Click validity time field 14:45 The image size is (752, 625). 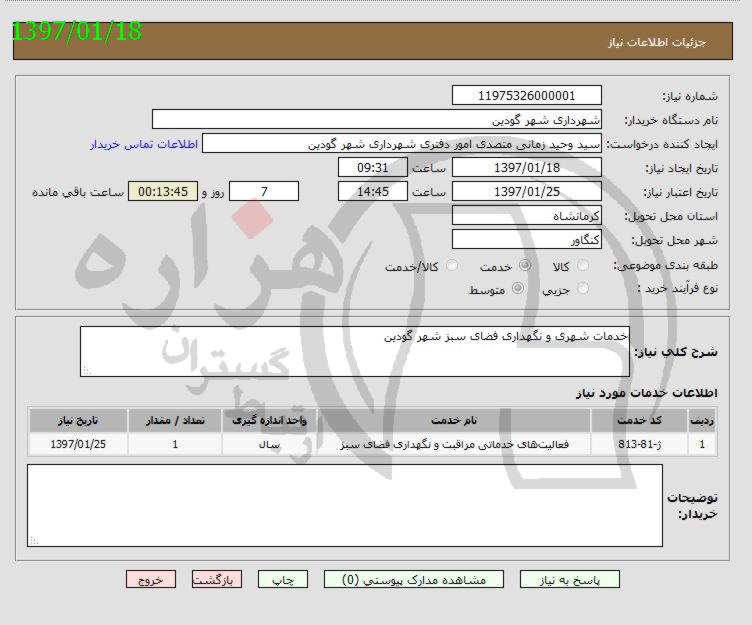click(x=373, y=191)
